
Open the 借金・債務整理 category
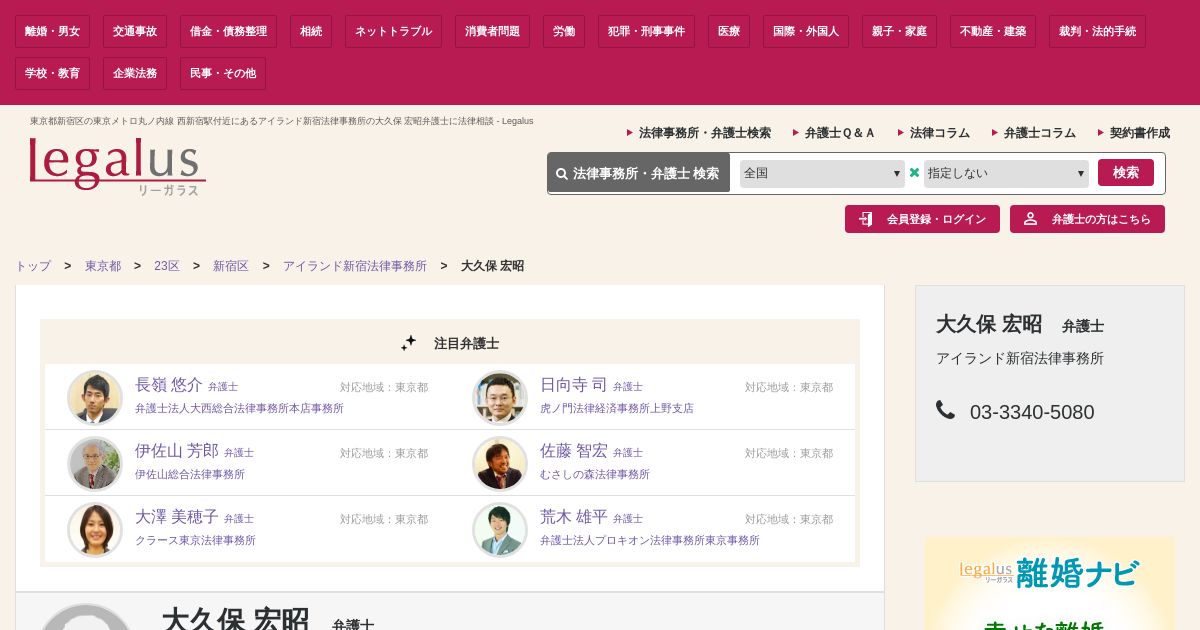(x=229, y=31)
